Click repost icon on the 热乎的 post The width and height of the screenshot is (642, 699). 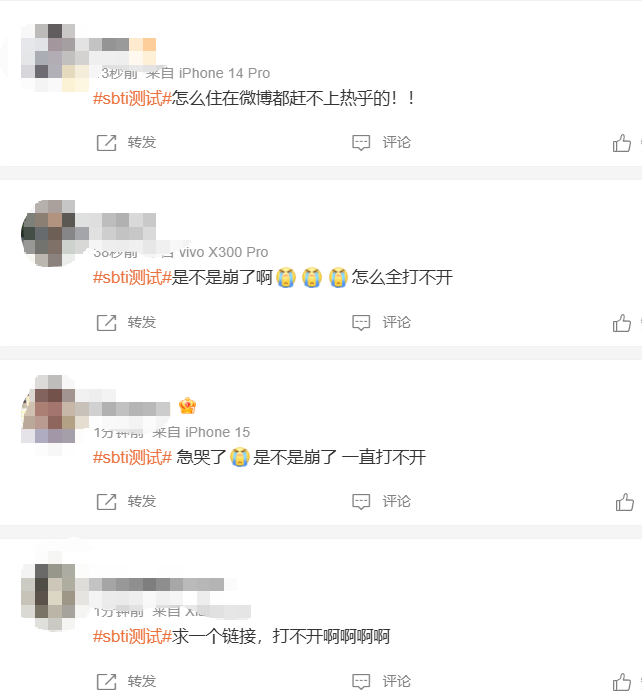(107, 143)
